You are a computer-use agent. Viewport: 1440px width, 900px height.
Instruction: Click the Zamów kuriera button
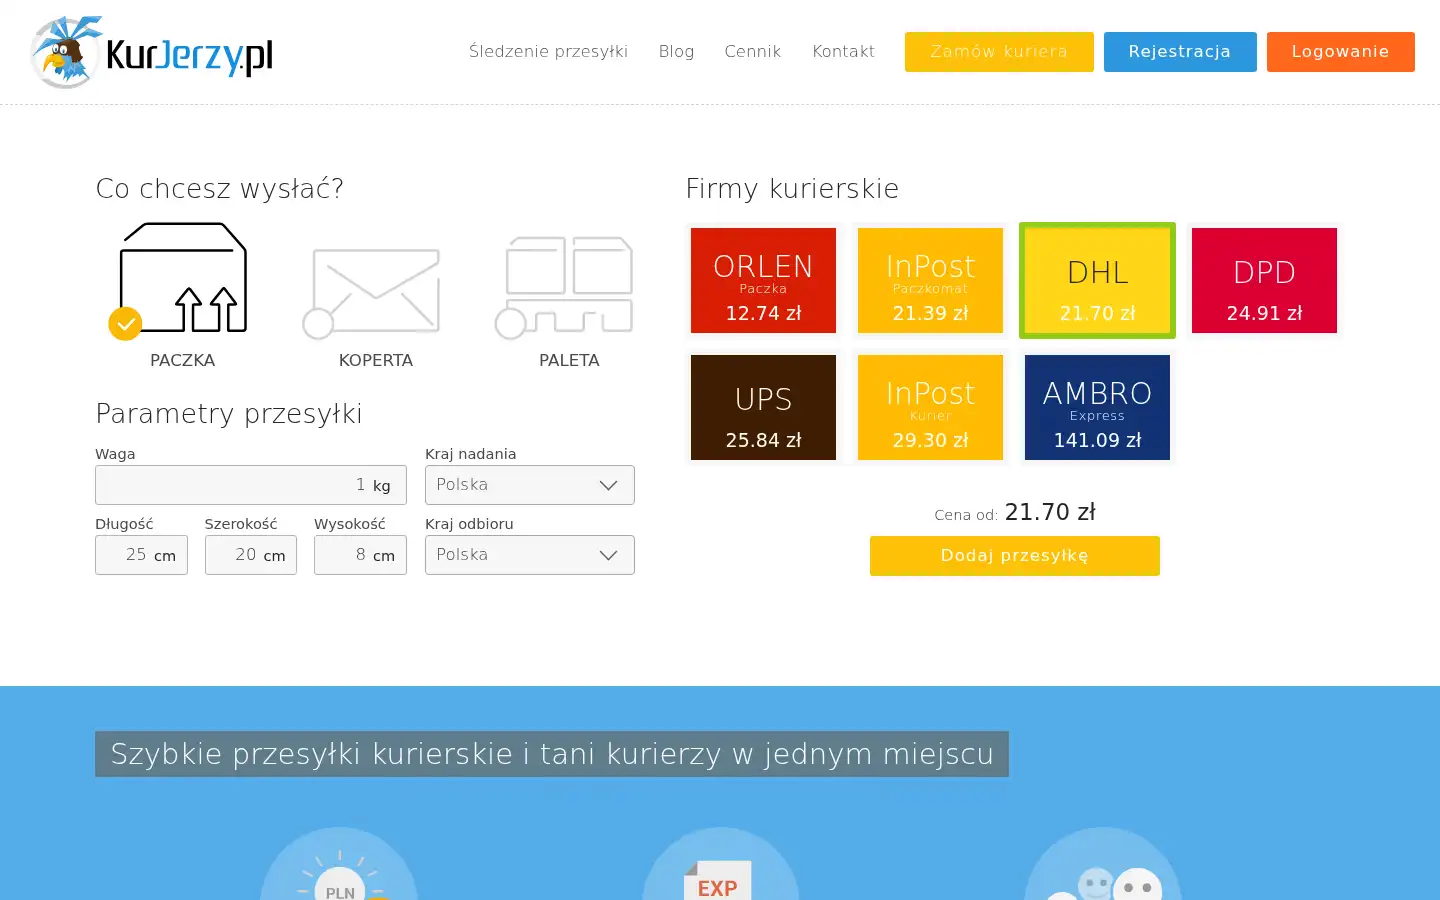(999, 52)
